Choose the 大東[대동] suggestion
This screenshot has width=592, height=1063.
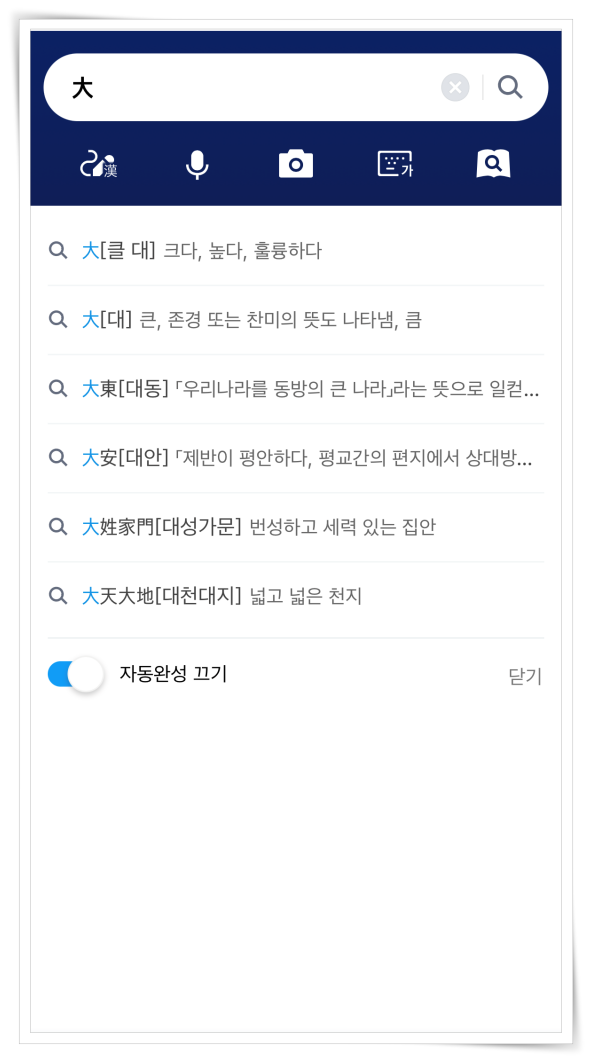[296, 389]
